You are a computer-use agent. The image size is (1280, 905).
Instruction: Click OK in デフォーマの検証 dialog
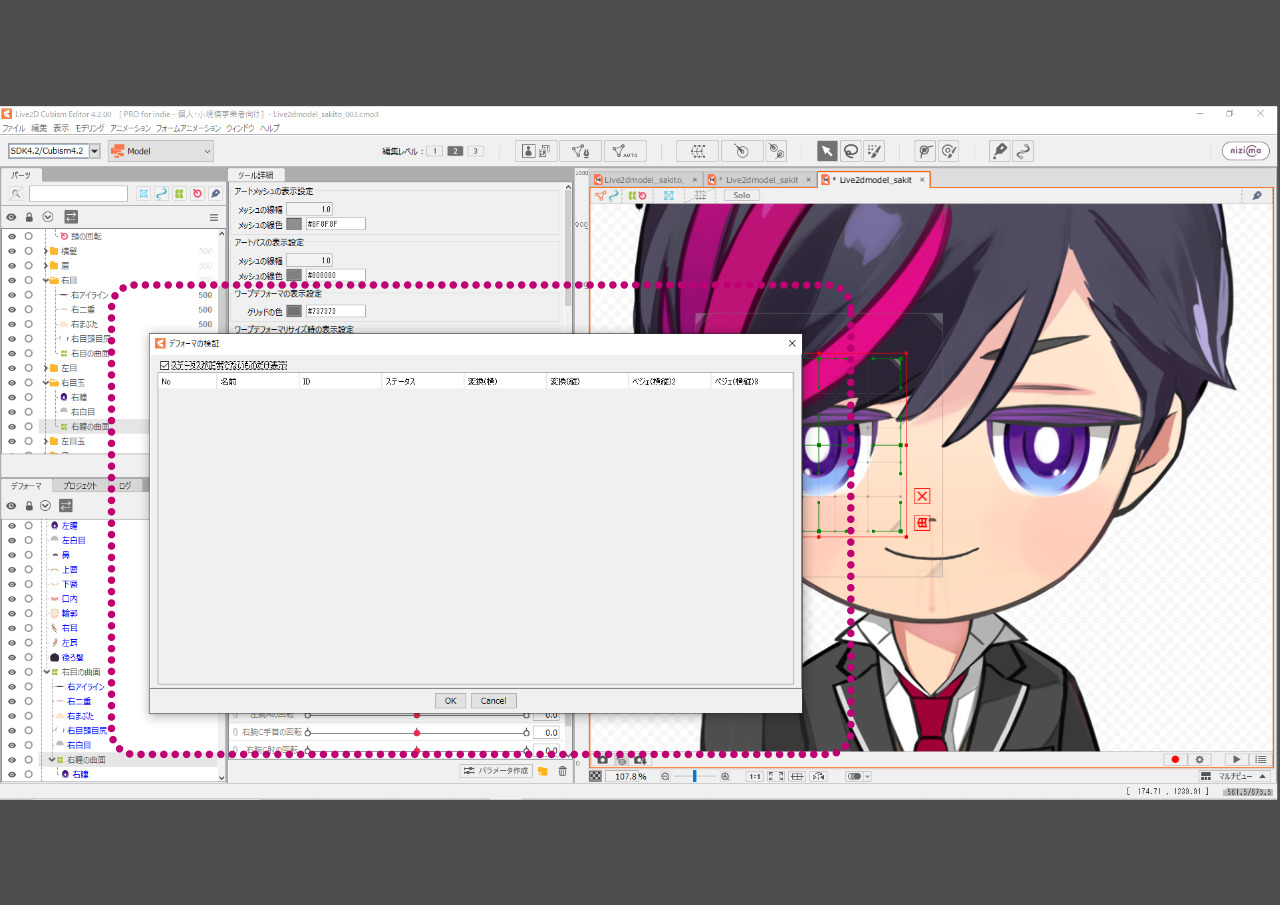(x=450, y=700)
